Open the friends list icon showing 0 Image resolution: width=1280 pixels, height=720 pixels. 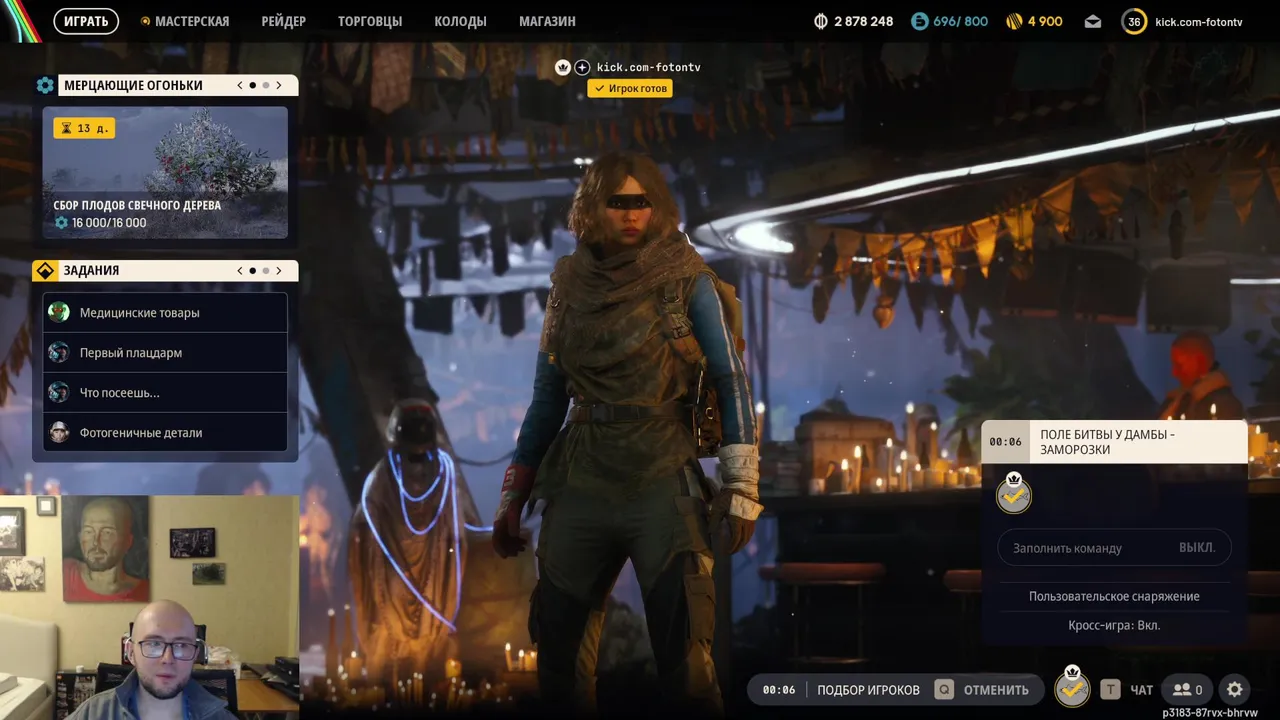click(1188, 690)
